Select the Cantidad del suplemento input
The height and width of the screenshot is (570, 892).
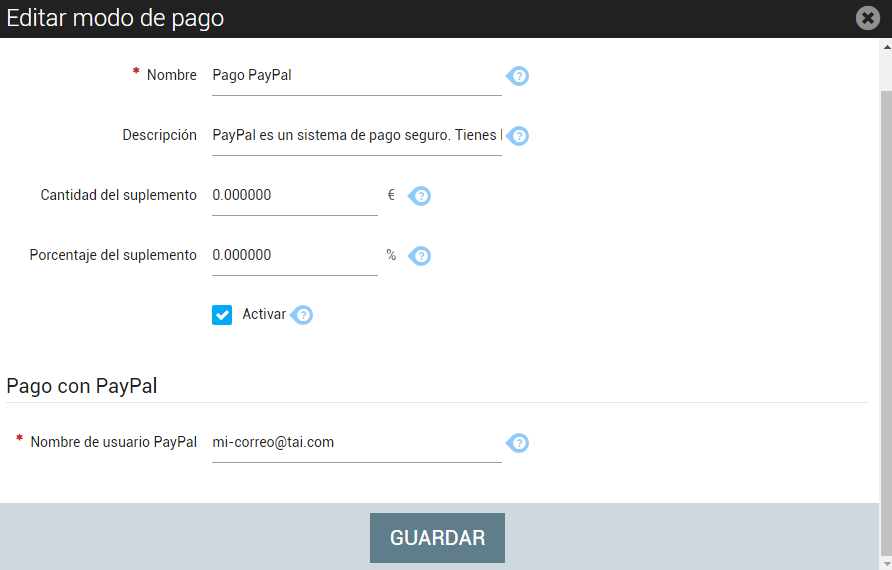pos(295,196)
